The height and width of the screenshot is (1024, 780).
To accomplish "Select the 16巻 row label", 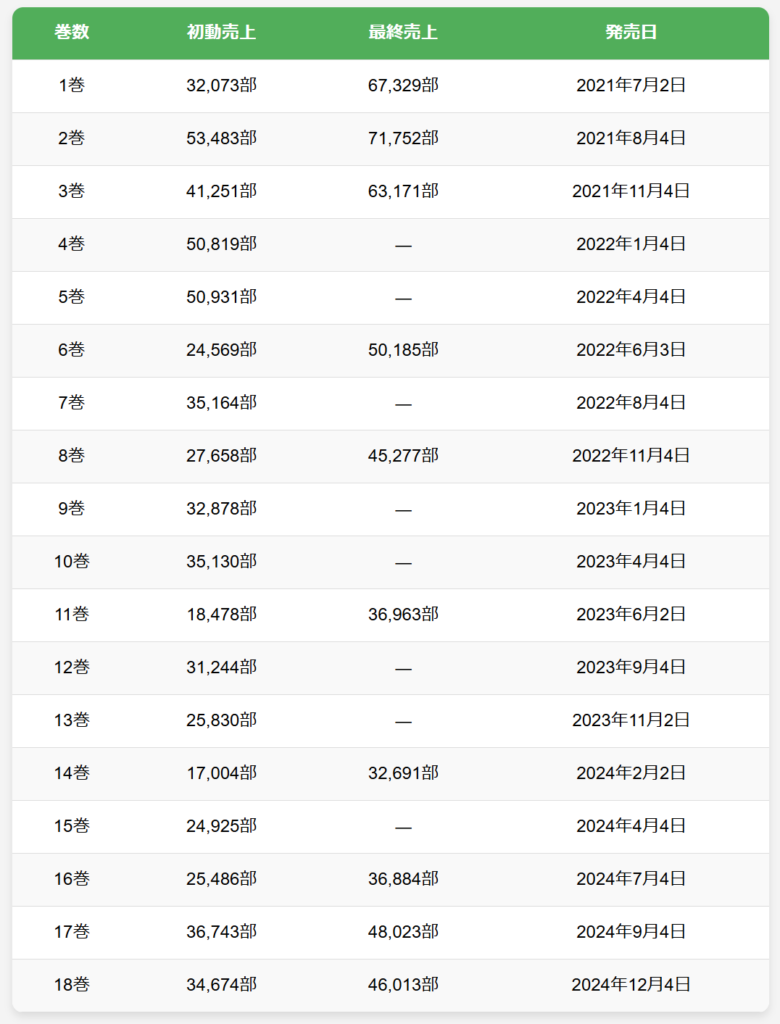I will click(x=72, y=878).
